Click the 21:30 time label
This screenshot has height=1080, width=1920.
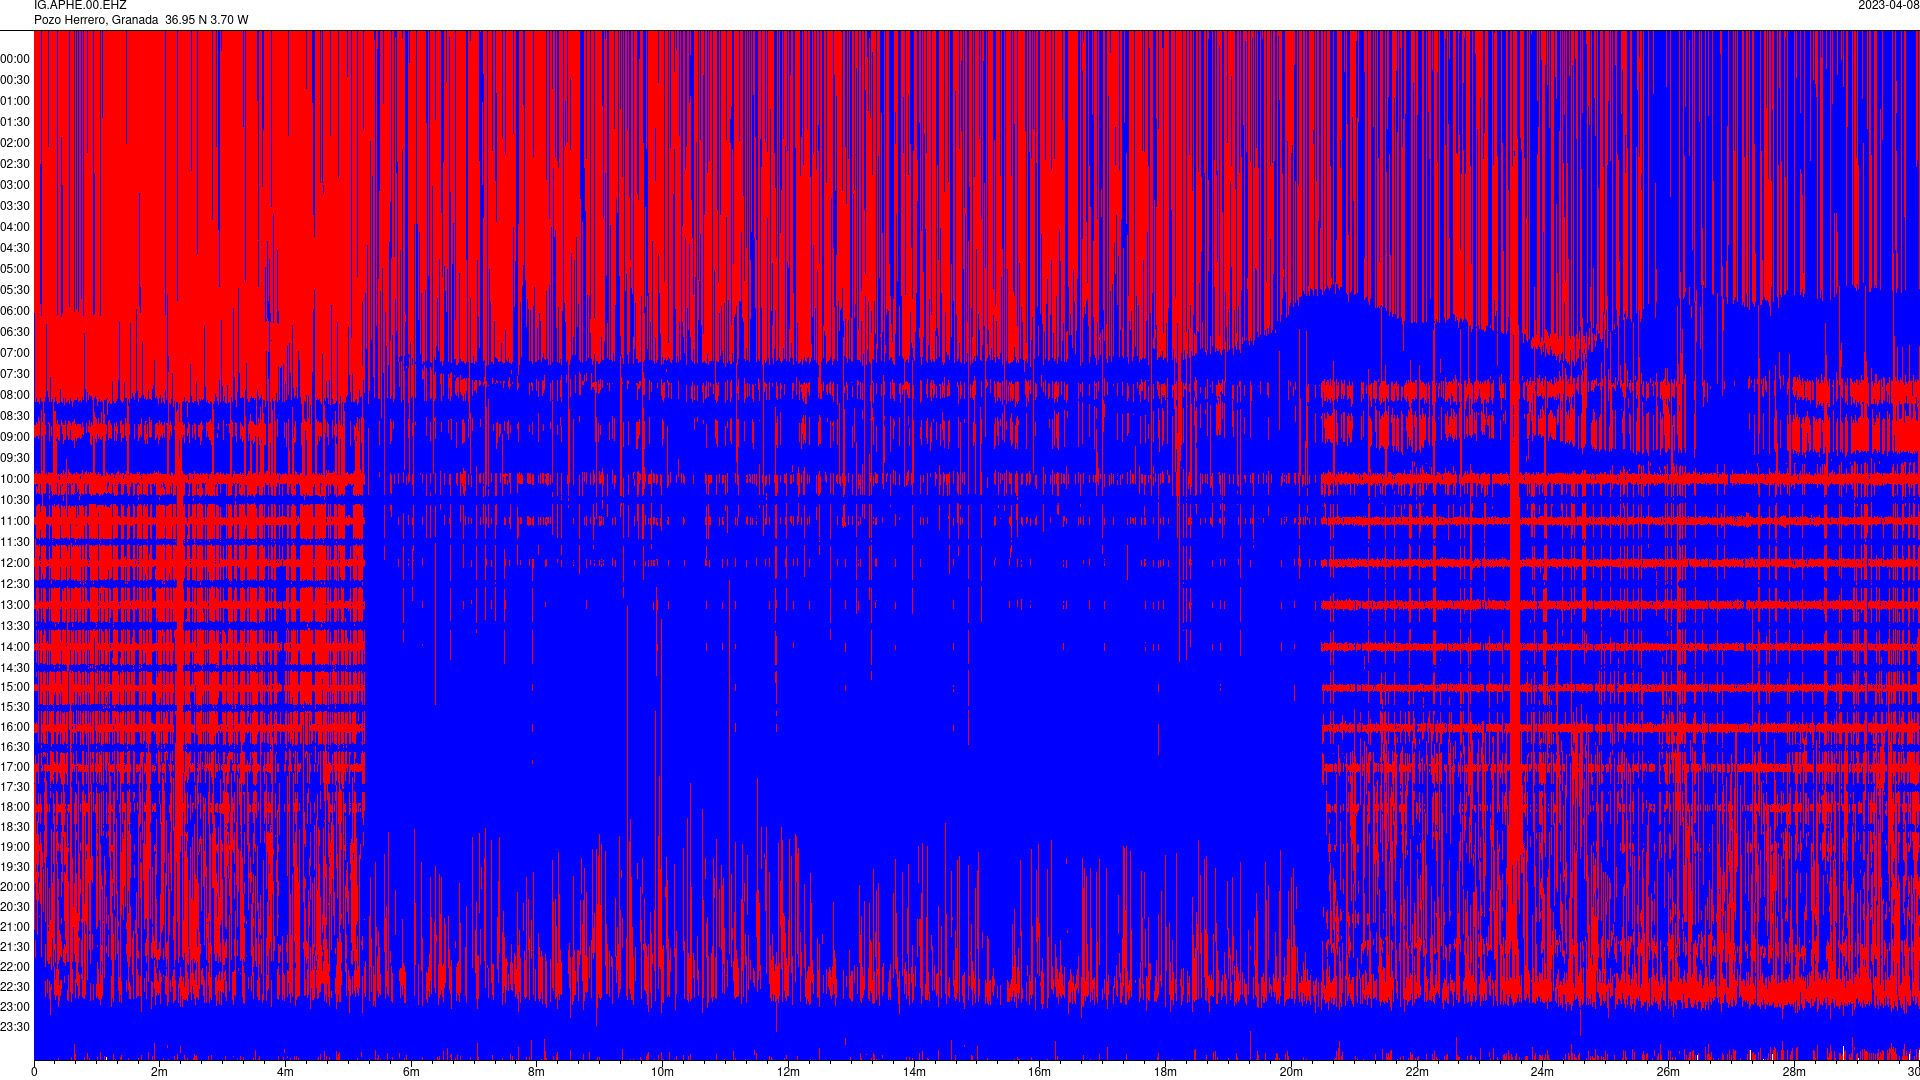point(15,947)
